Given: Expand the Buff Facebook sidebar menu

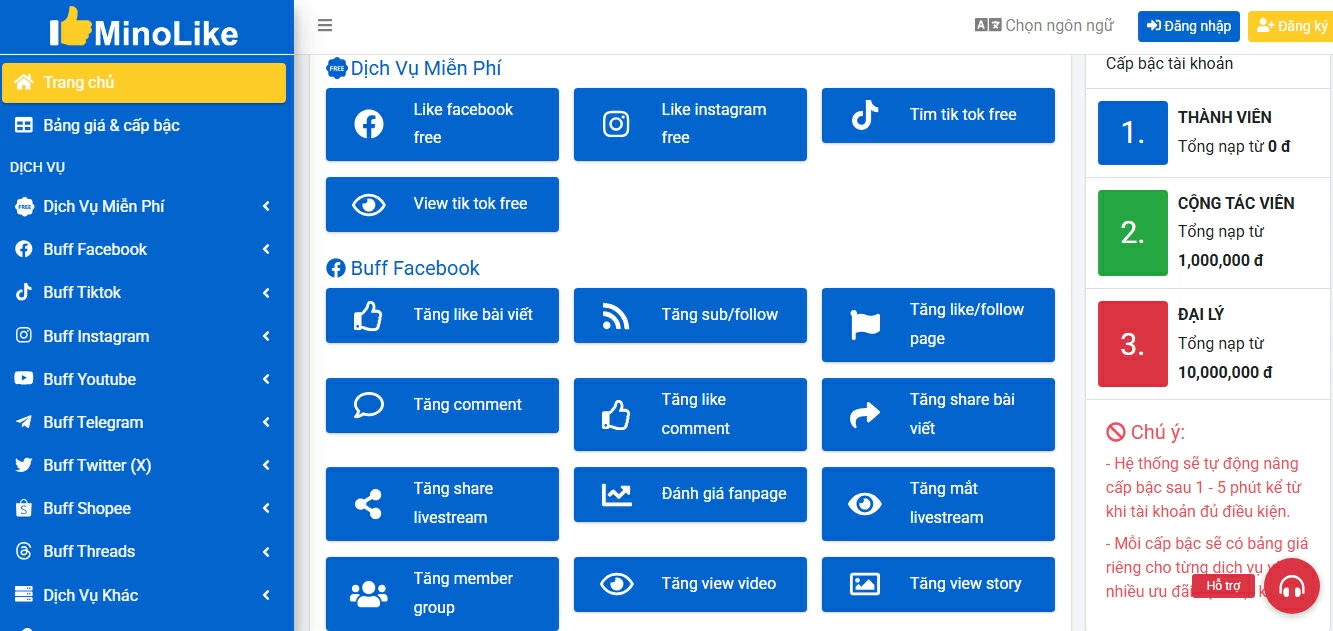Looking at the screenshot, I should coord(147,249).
